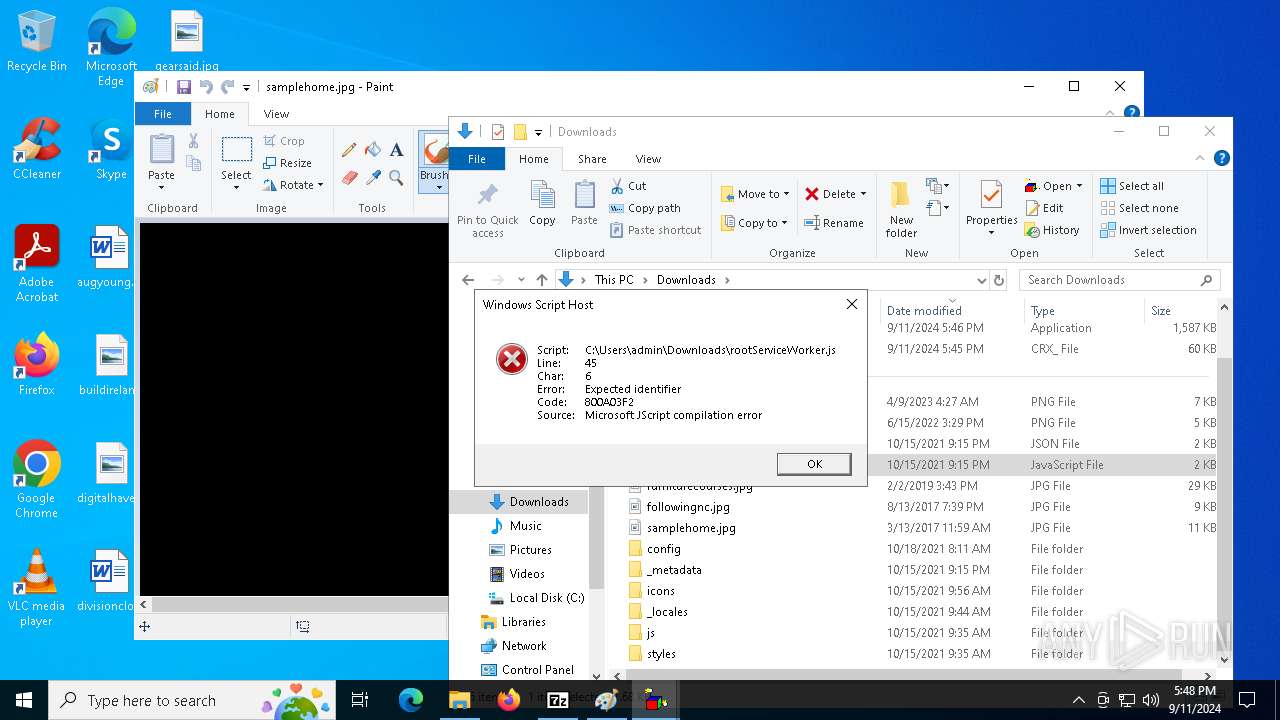Select the Magnifier tool in Paint

click(396, 177)
